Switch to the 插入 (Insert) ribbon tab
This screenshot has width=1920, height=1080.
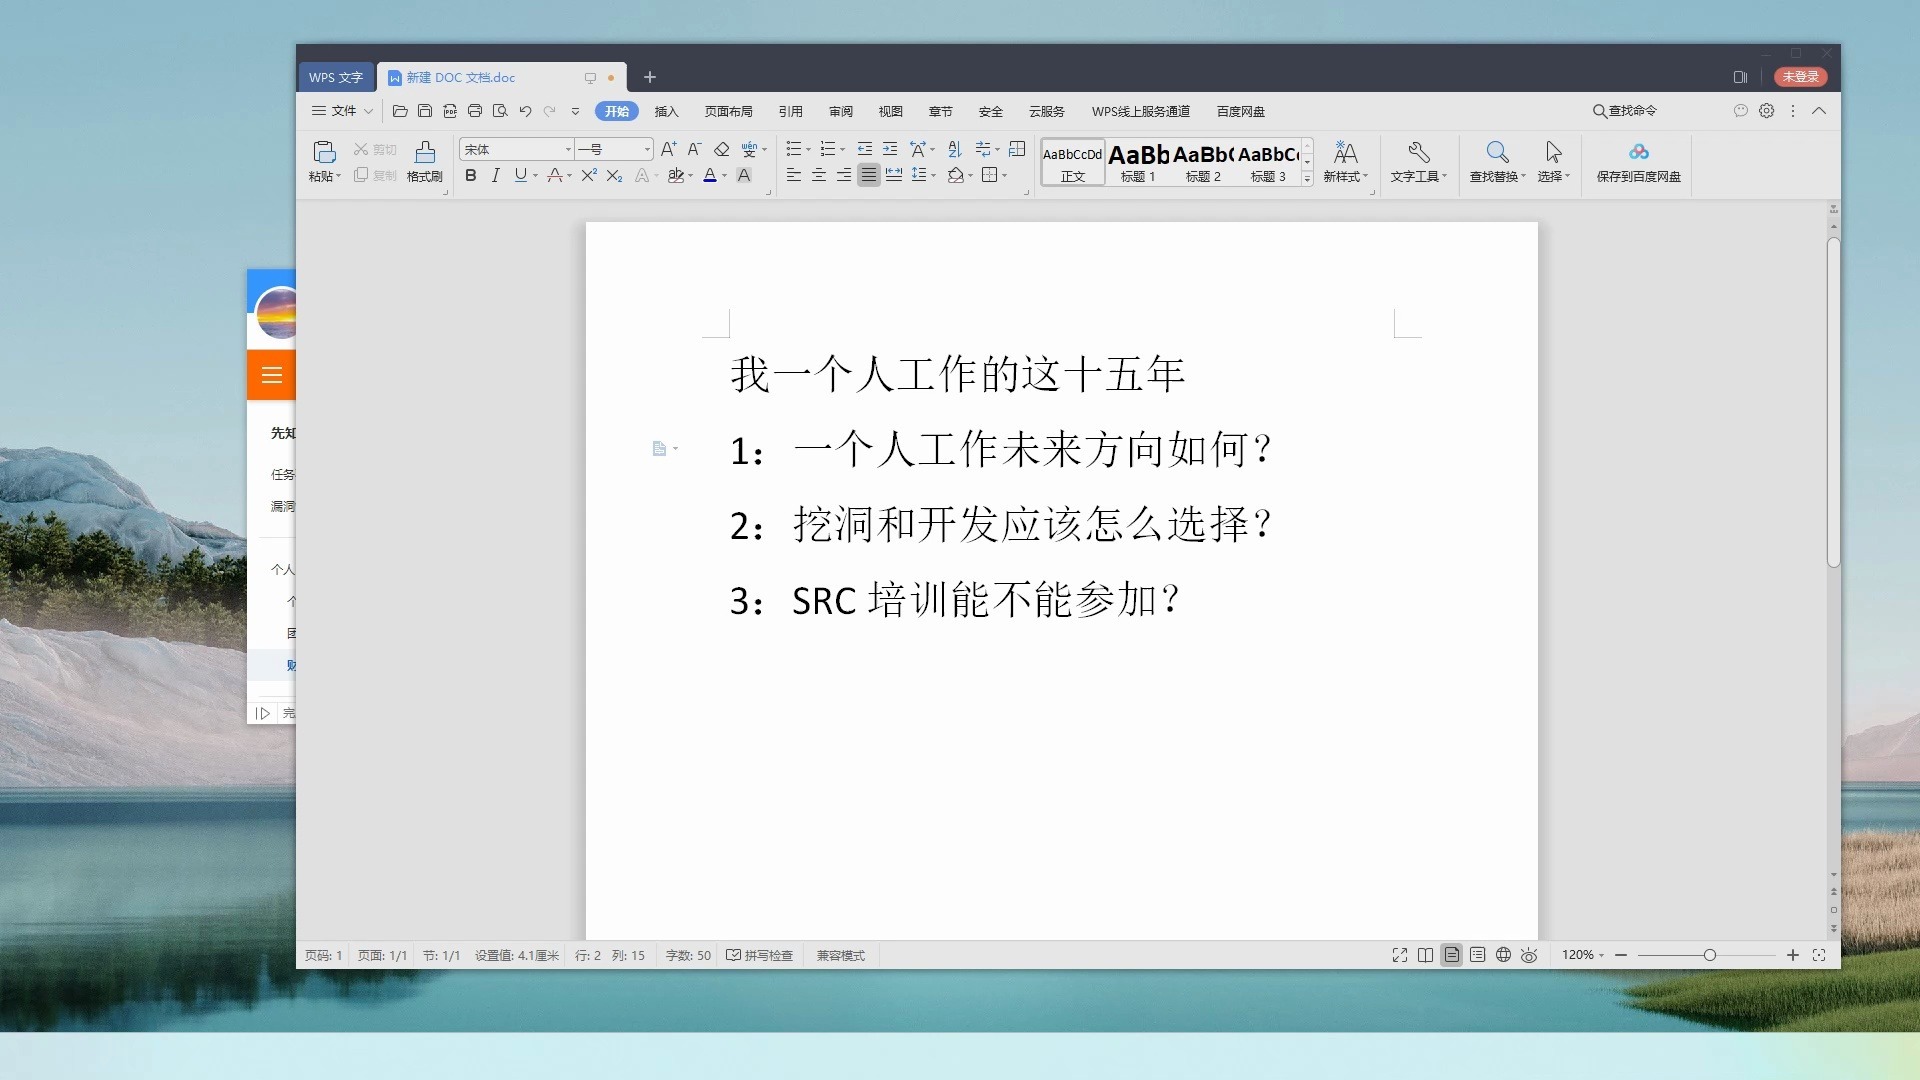(666, 111)
